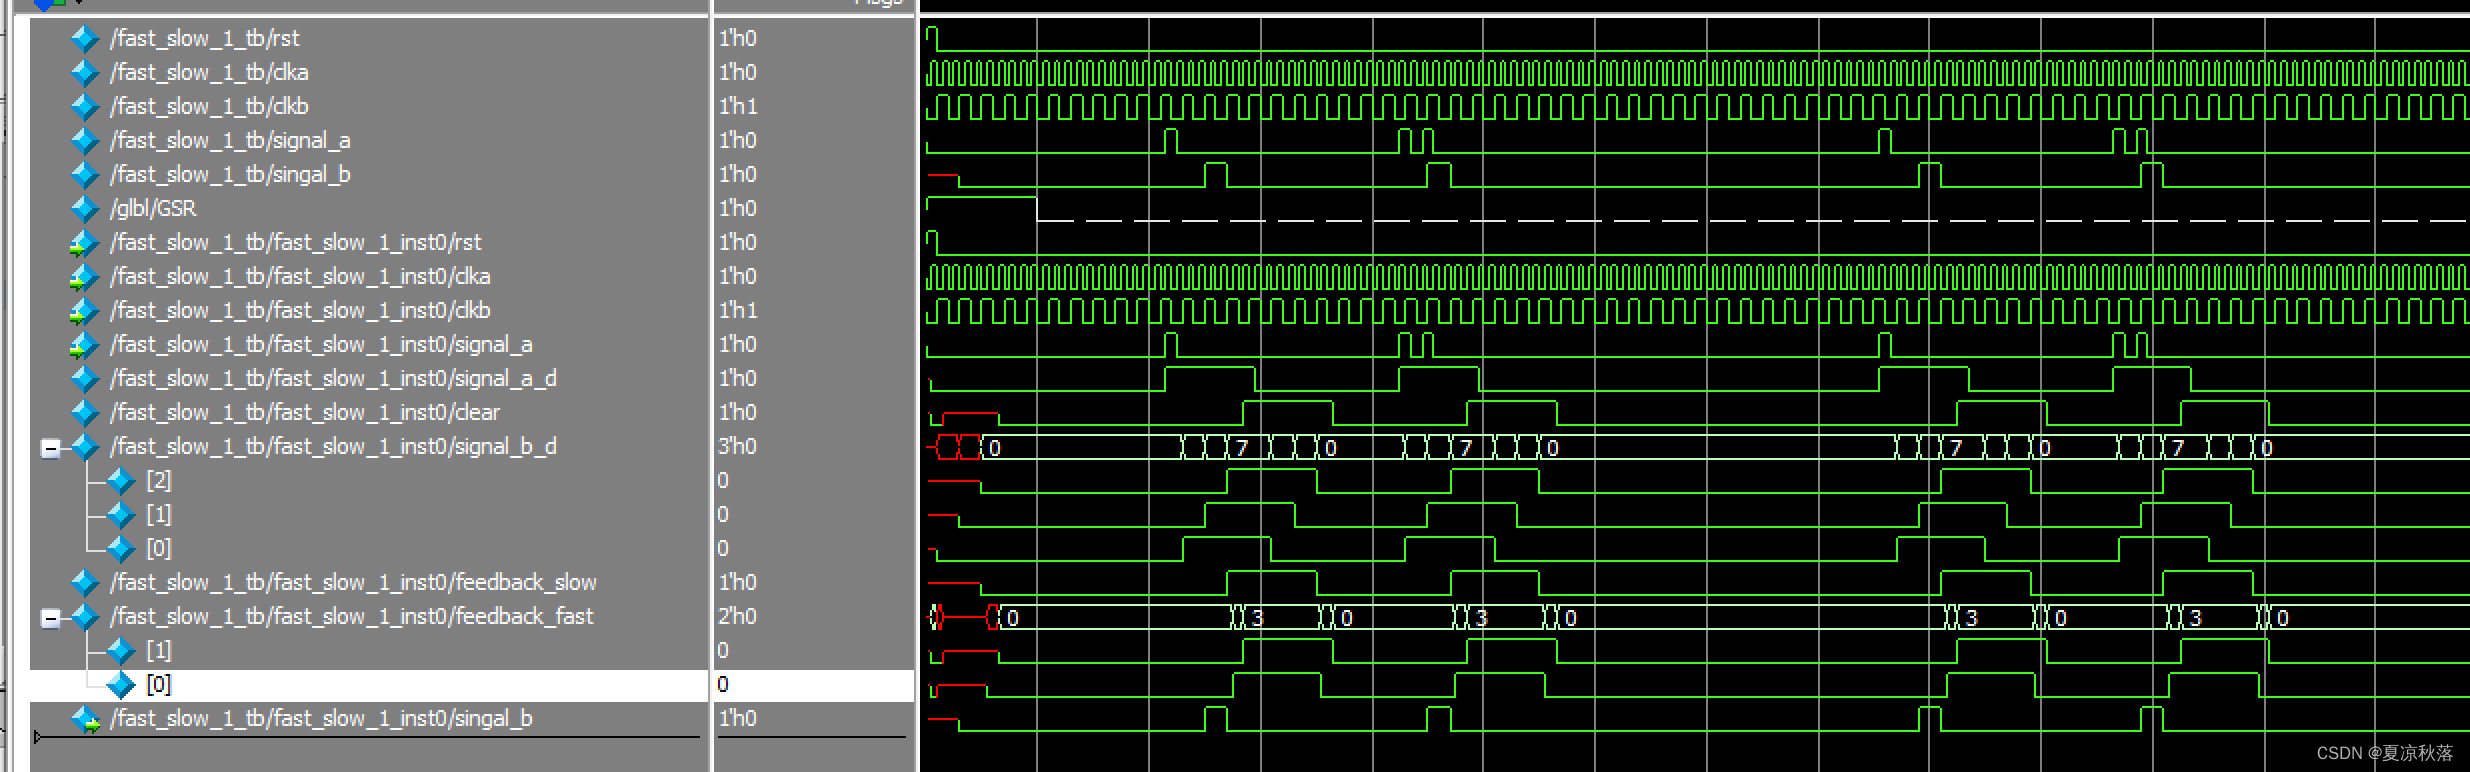Click the signal icon beside /fast_slow_1_tb/clka

tap(85, 73)
